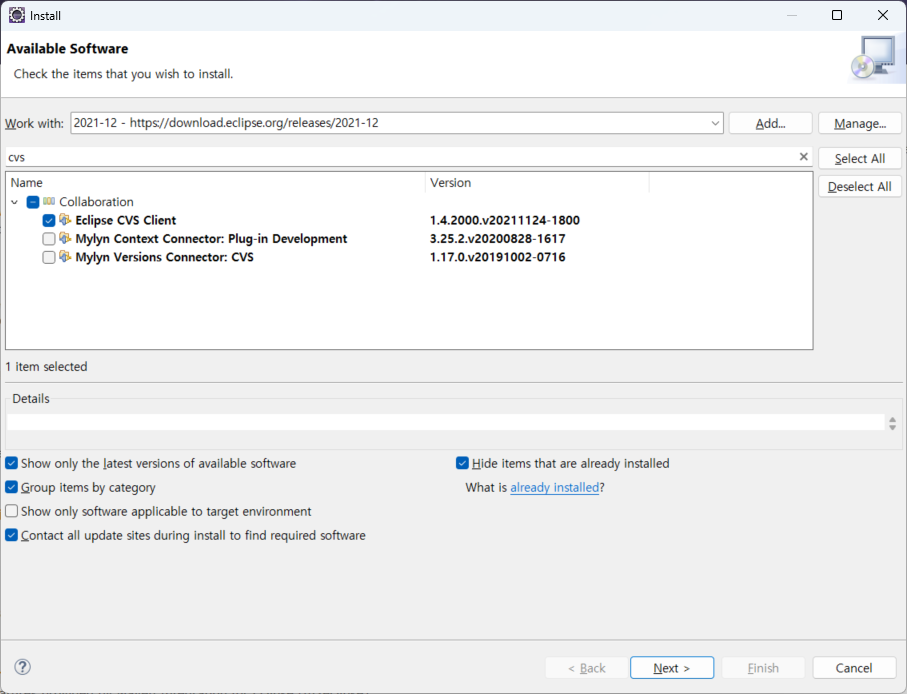Viewport: 907px width, 694px height.
Task: Click the 1 item selected status text
Action: point(46,367)
